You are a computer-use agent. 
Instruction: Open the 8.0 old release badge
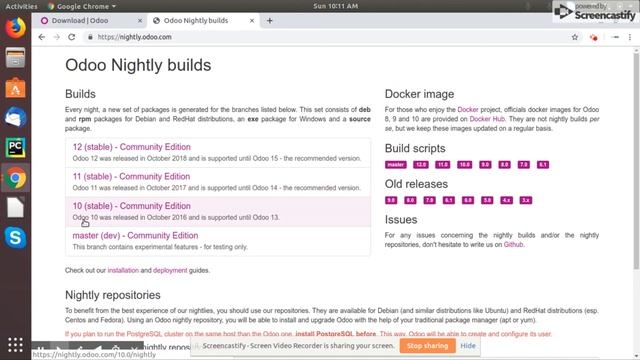410,200
